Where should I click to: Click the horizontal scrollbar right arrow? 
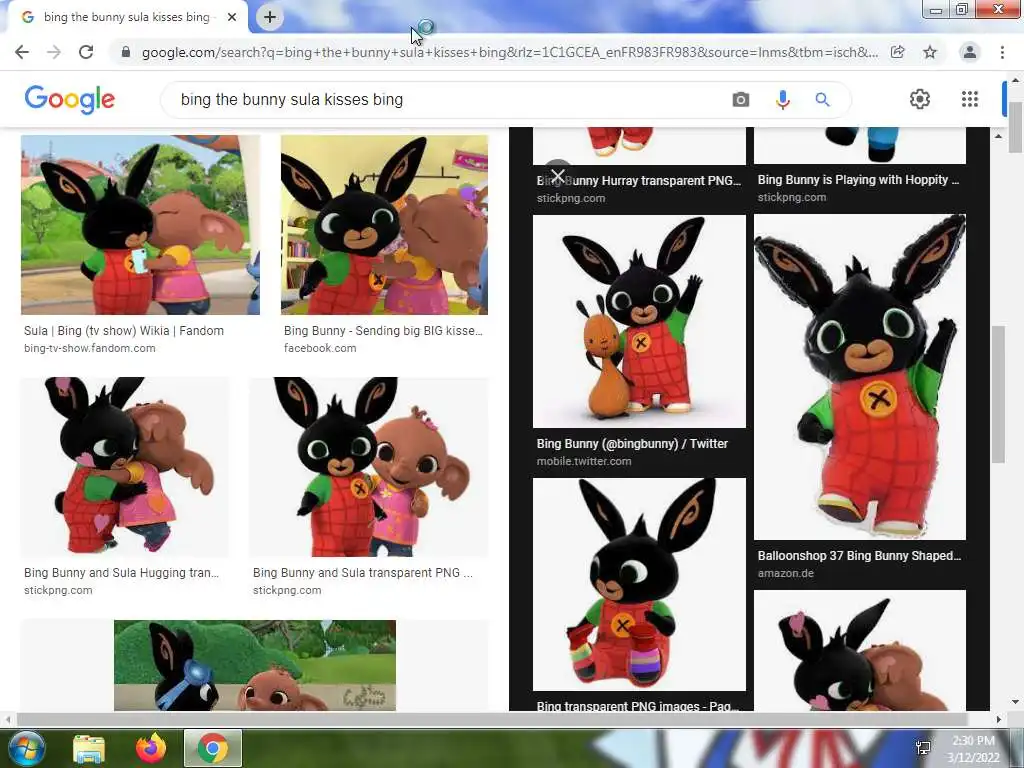coord(998,719)
